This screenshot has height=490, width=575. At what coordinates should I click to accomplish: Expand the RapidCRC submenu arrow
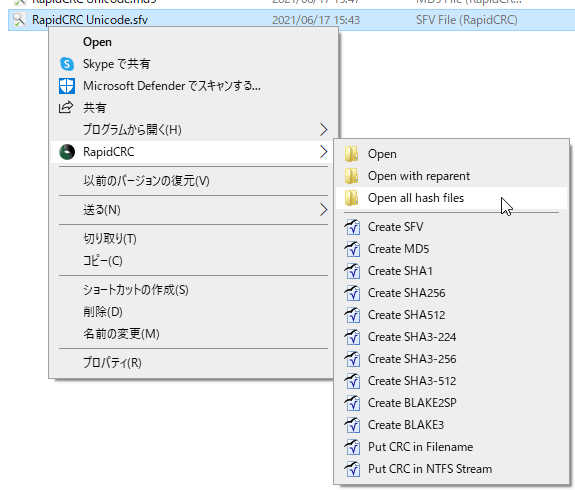pyautogui.click(x=323, y=151)
